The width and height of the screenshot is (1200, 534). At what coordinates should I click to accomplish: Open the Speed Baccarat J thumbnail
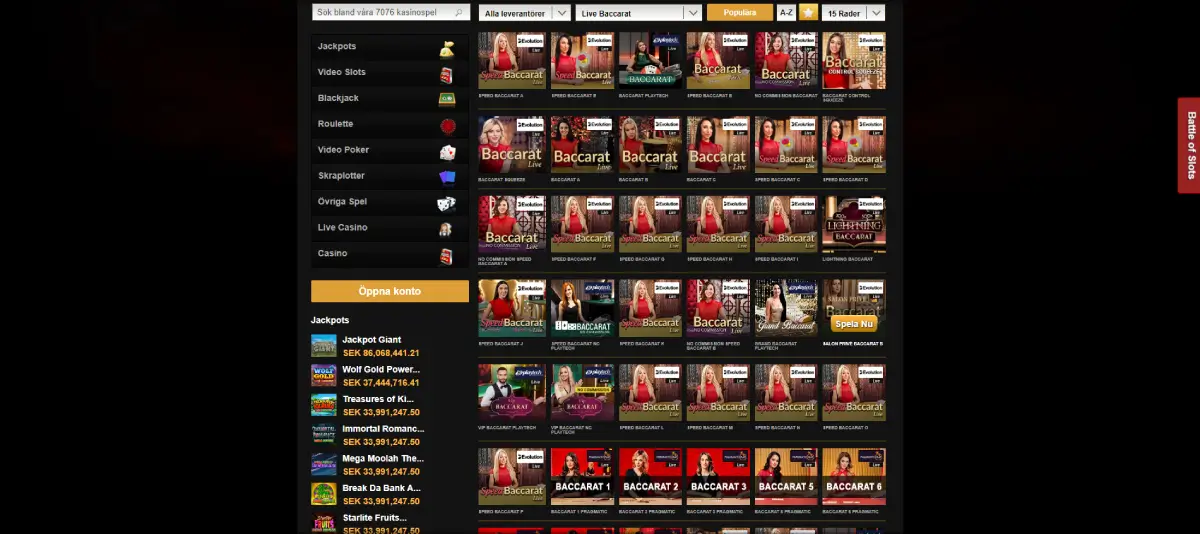coord(512,309)
